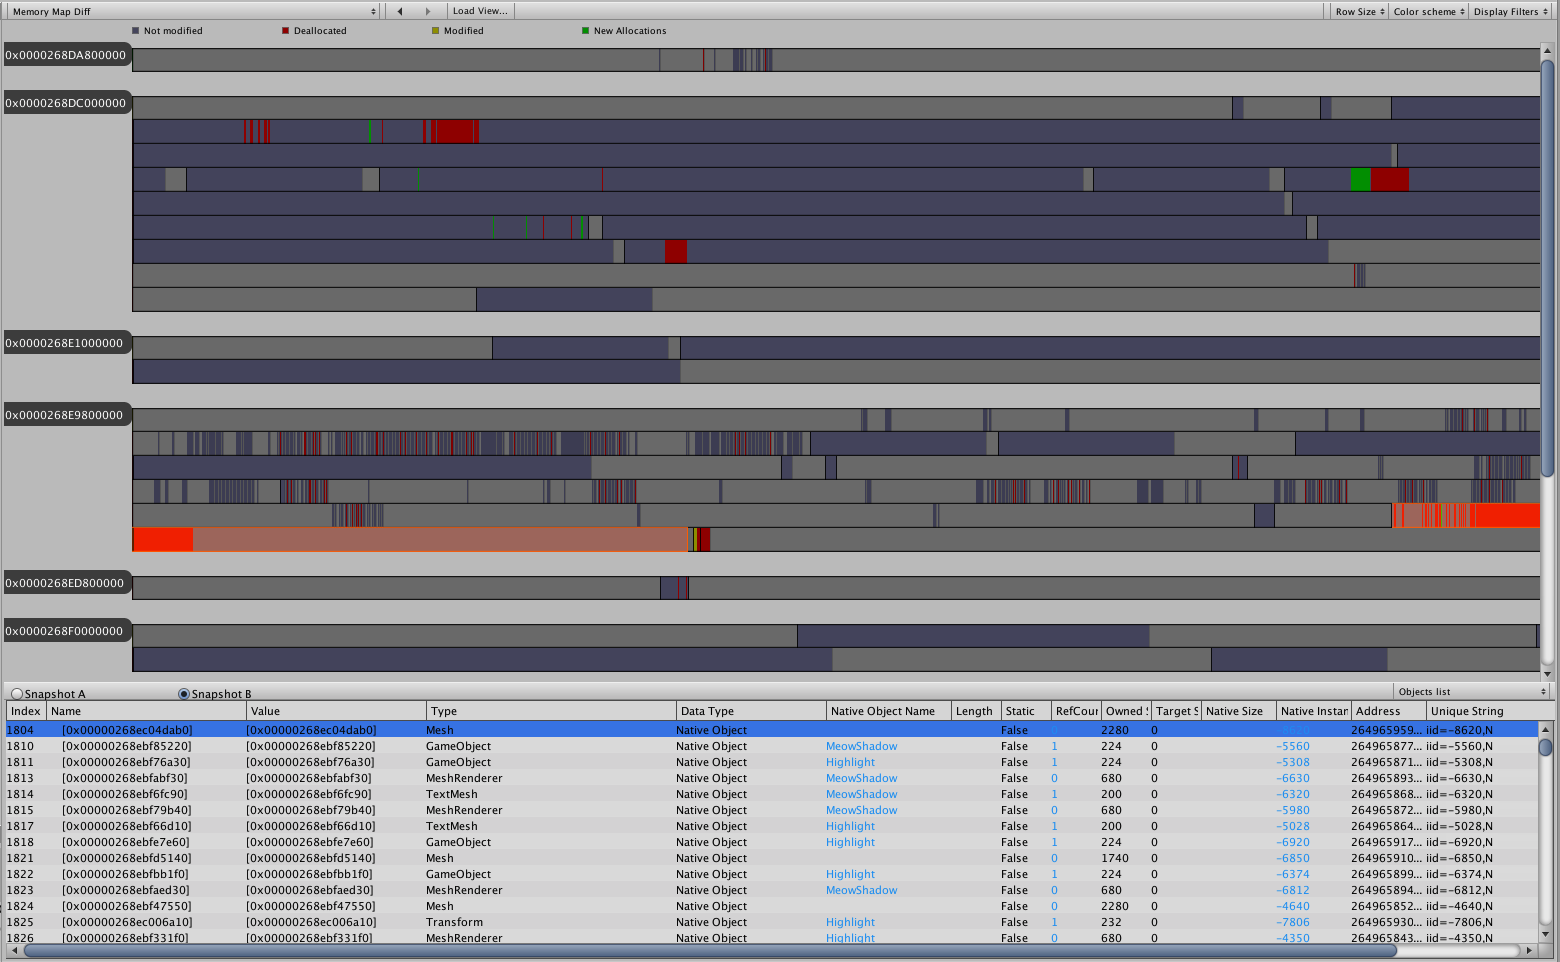Open the Display Filters dropdown
The width and height of the screenshot is (1560, 962).
(1508, 10)
